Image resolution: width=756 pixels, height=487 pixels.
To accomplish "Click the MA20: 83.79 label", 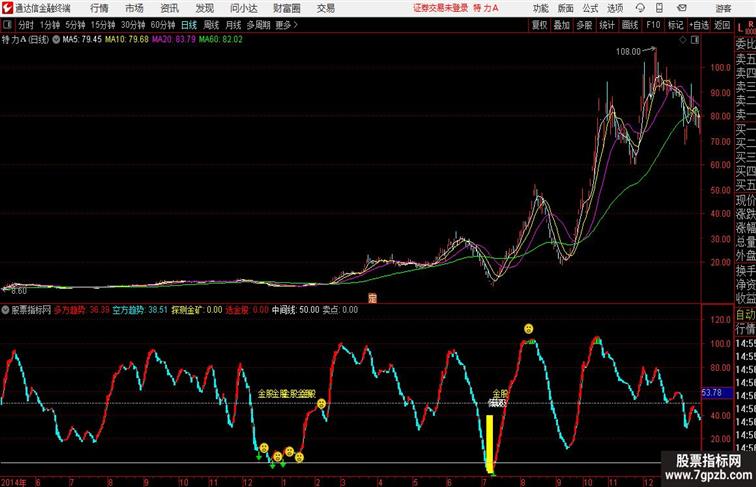I will pos(174,40).
